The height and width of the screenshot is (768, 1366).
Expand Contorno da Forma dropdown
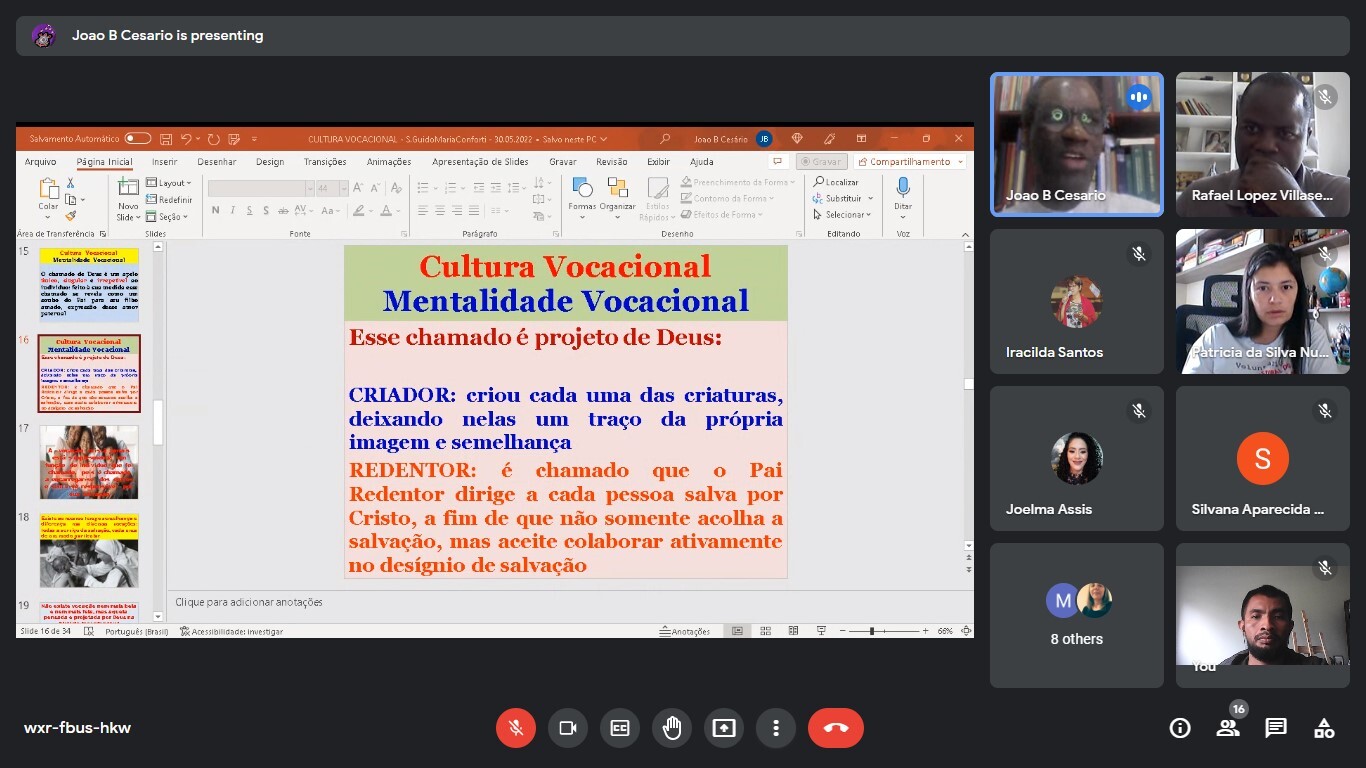coord(728,199)
